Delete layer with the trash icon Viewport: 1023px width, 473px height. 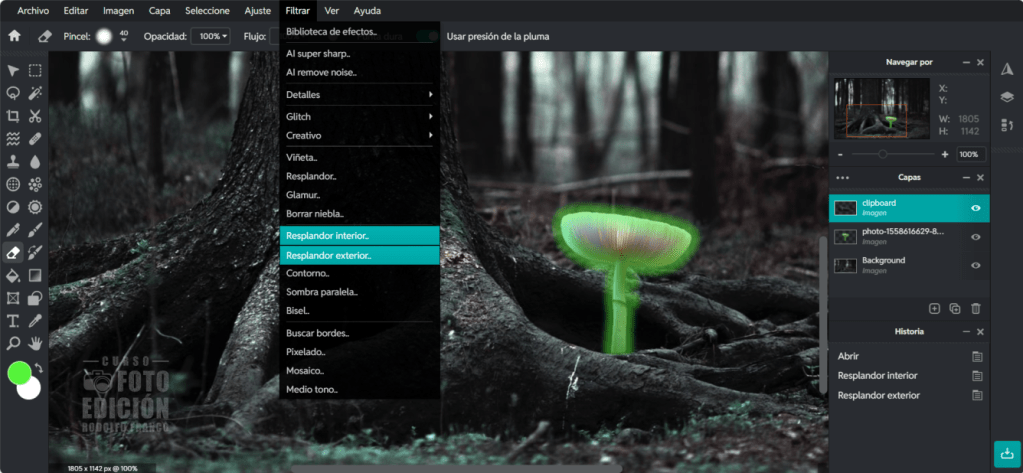coord(976,309)
